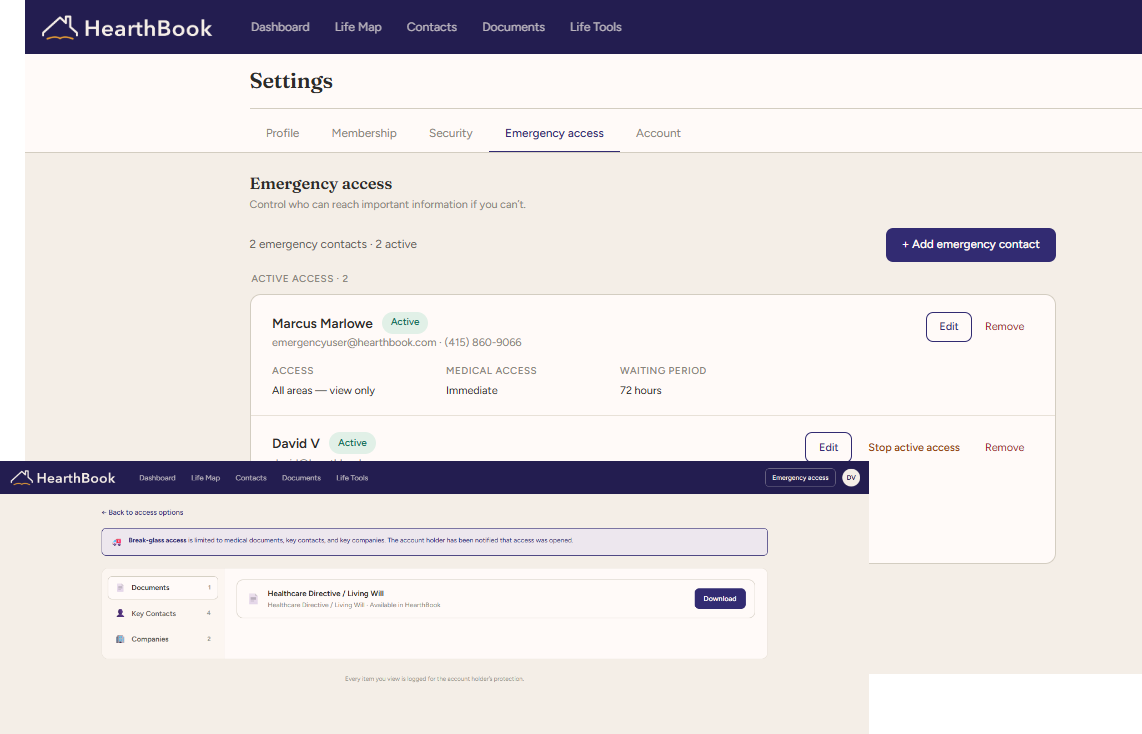Download the Healthcare Directive / Living Will
1142x734 pixels.
coord(720,599)
